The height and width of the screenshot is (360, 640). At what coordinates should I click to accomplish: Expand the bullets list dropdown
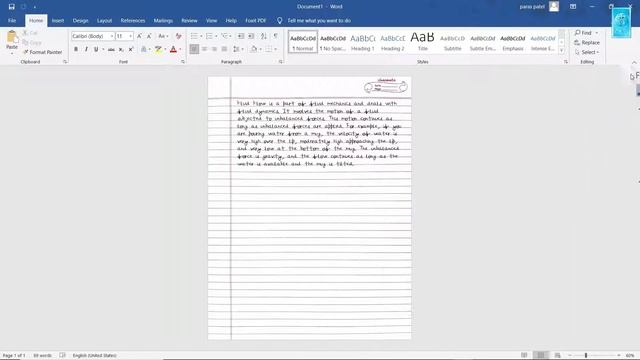coord(201,36)
